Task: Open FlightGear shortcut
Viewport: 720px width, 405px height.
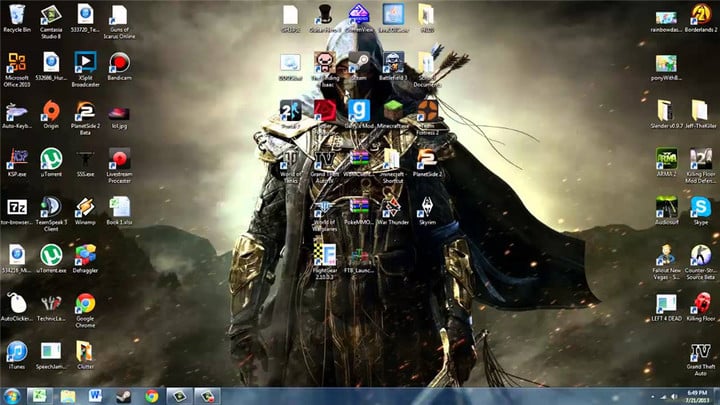Action: click(x=325, y=262)
